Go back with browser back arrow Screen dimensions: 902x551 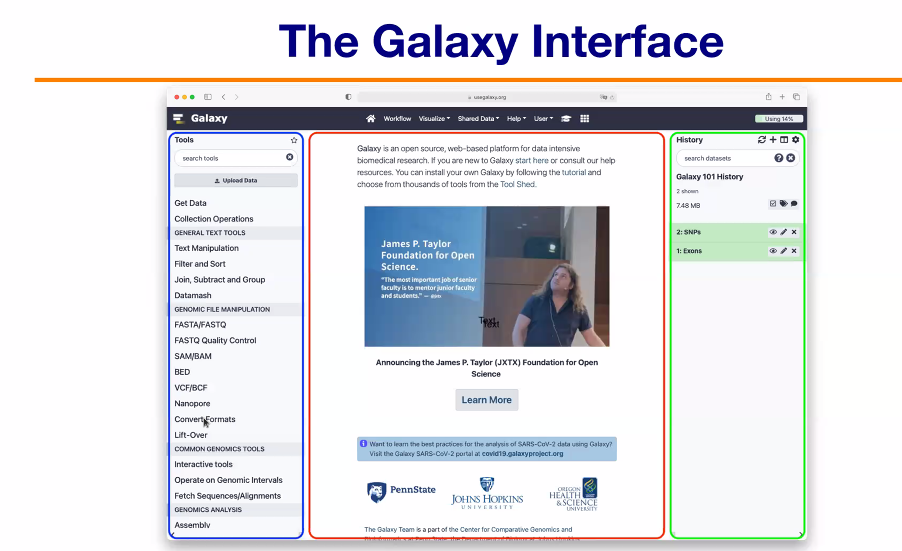pos(224,97)
